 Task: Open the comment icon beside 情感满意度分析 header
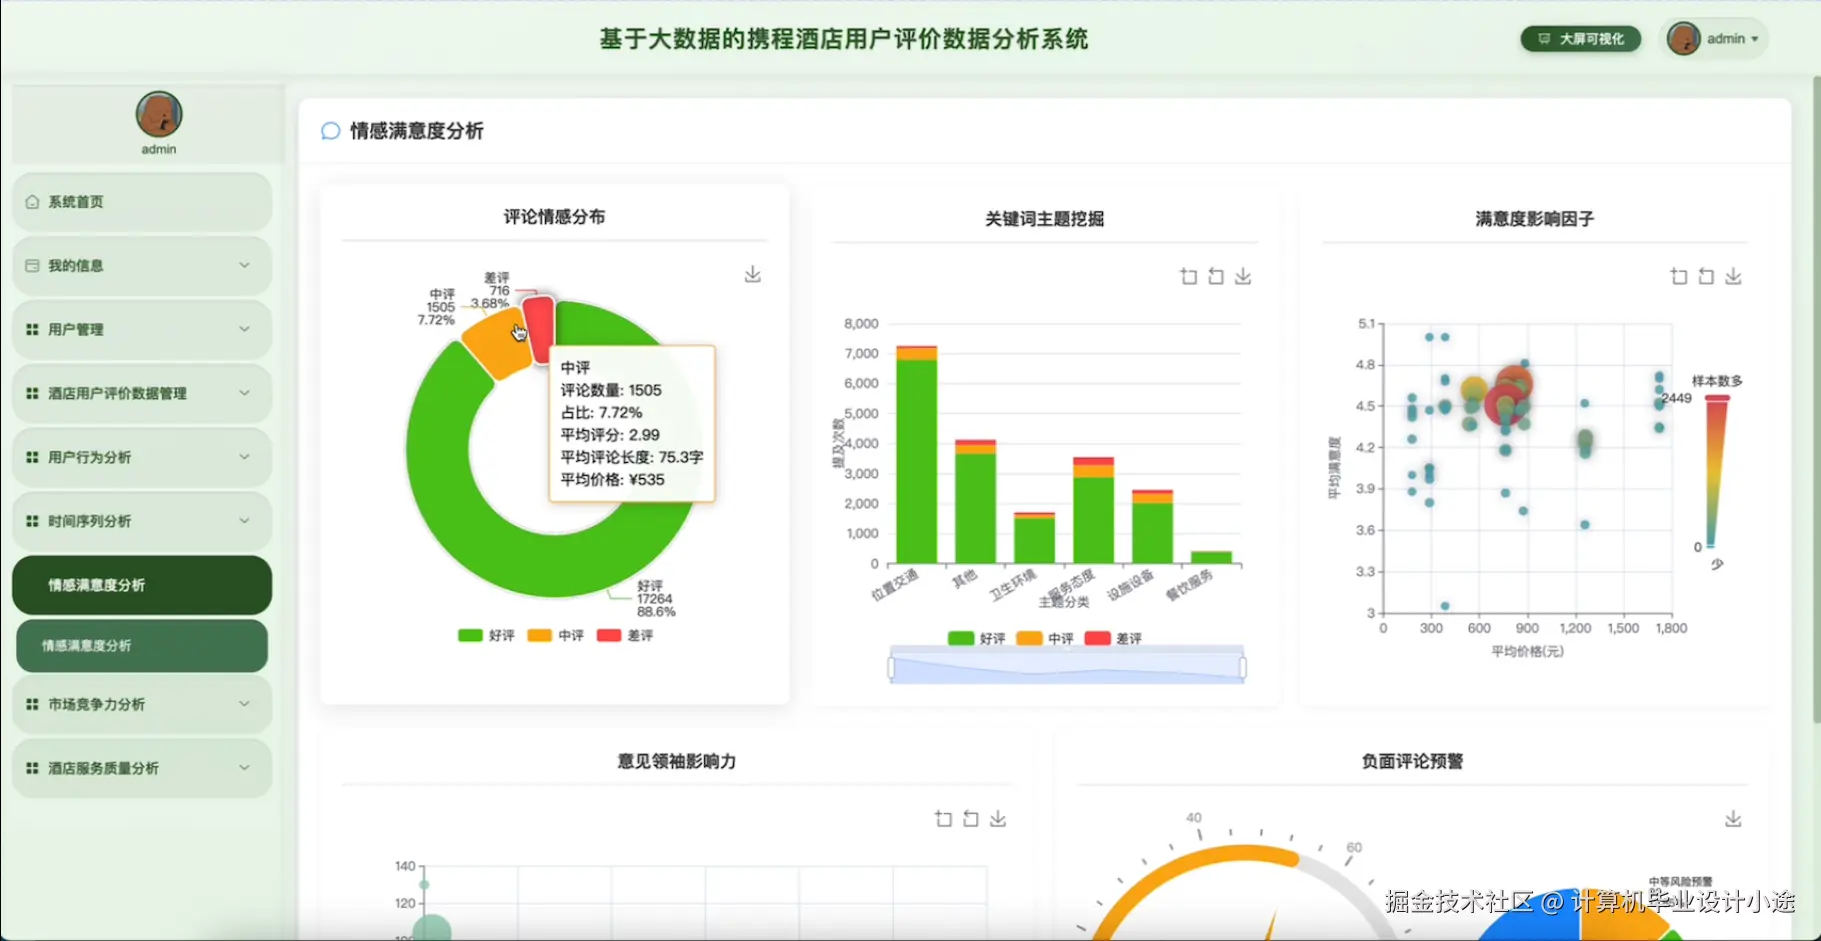330,131
